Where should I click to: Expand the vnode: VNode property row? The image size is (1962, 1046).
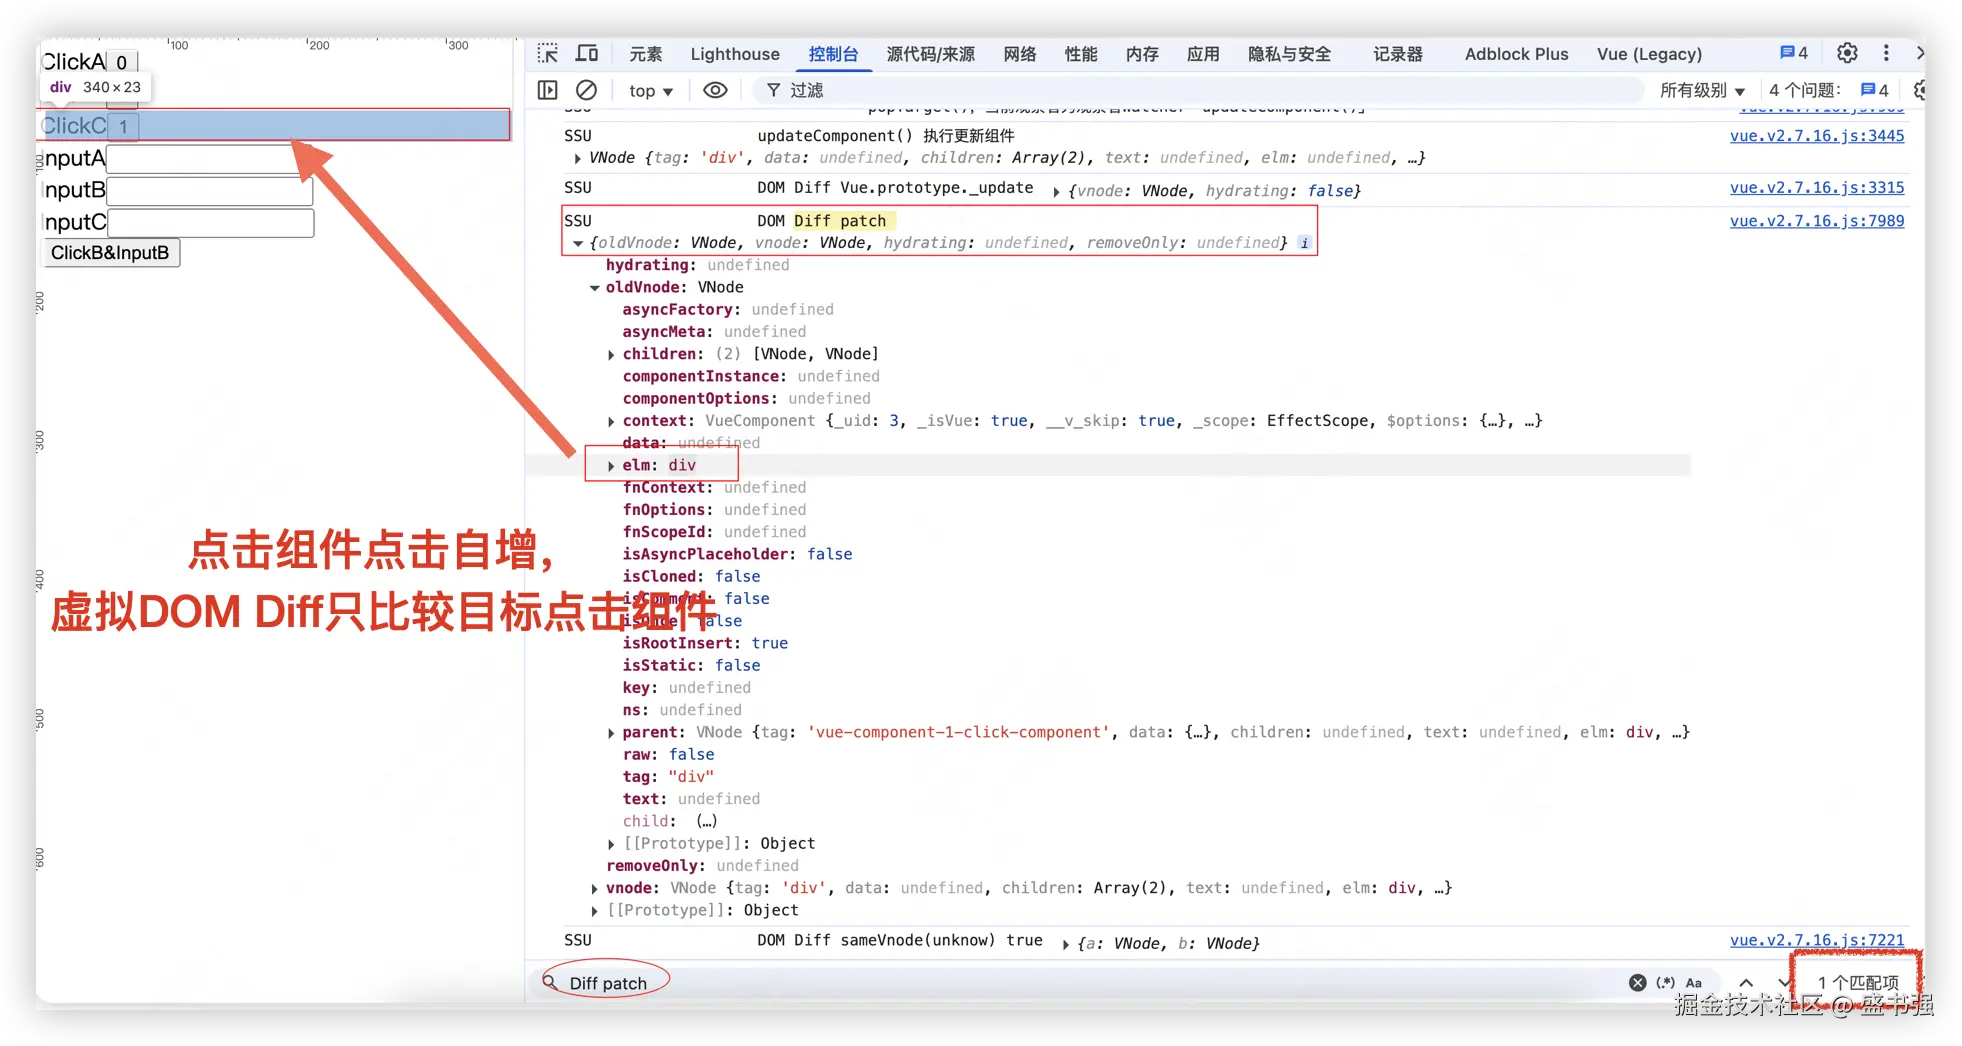(595, 888)
